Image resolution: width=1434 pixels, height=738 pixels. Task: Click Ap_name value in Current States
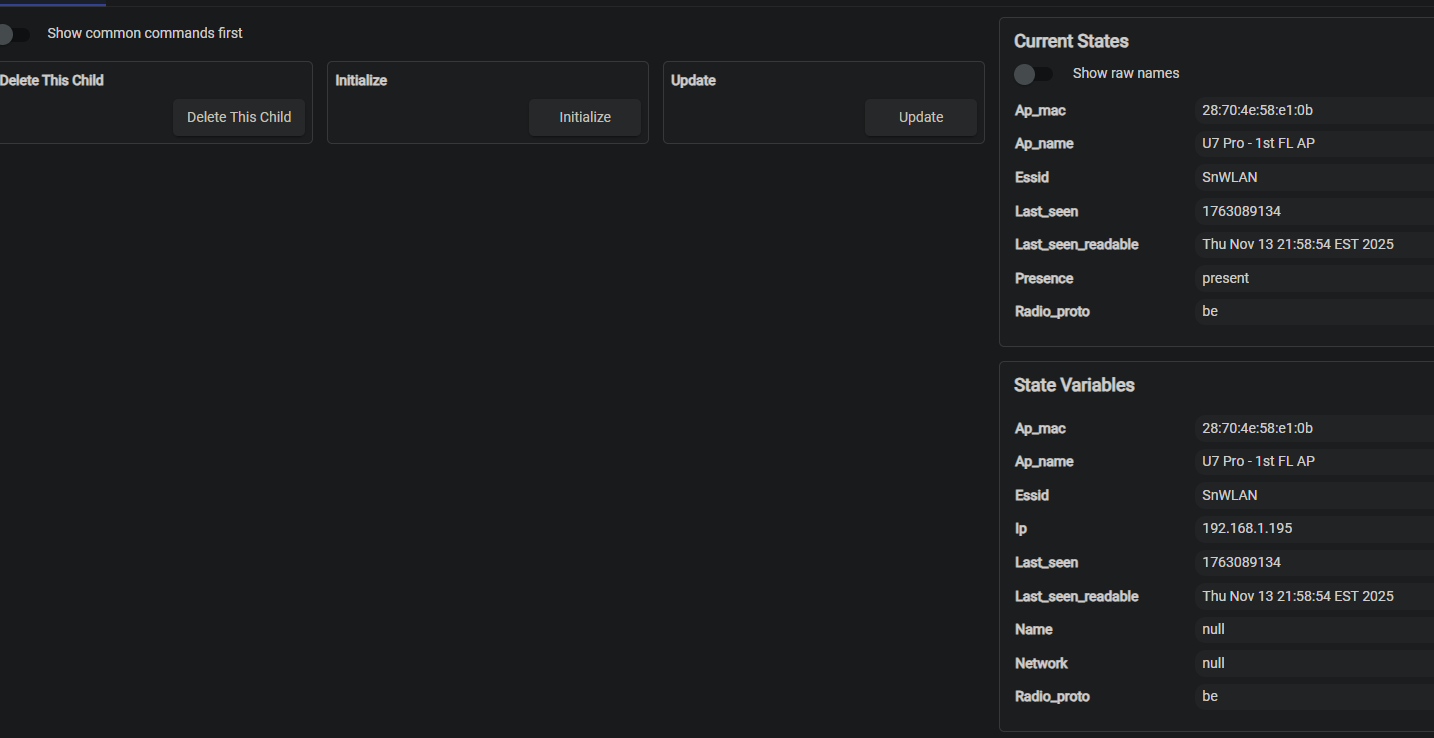click(1258, 144)
